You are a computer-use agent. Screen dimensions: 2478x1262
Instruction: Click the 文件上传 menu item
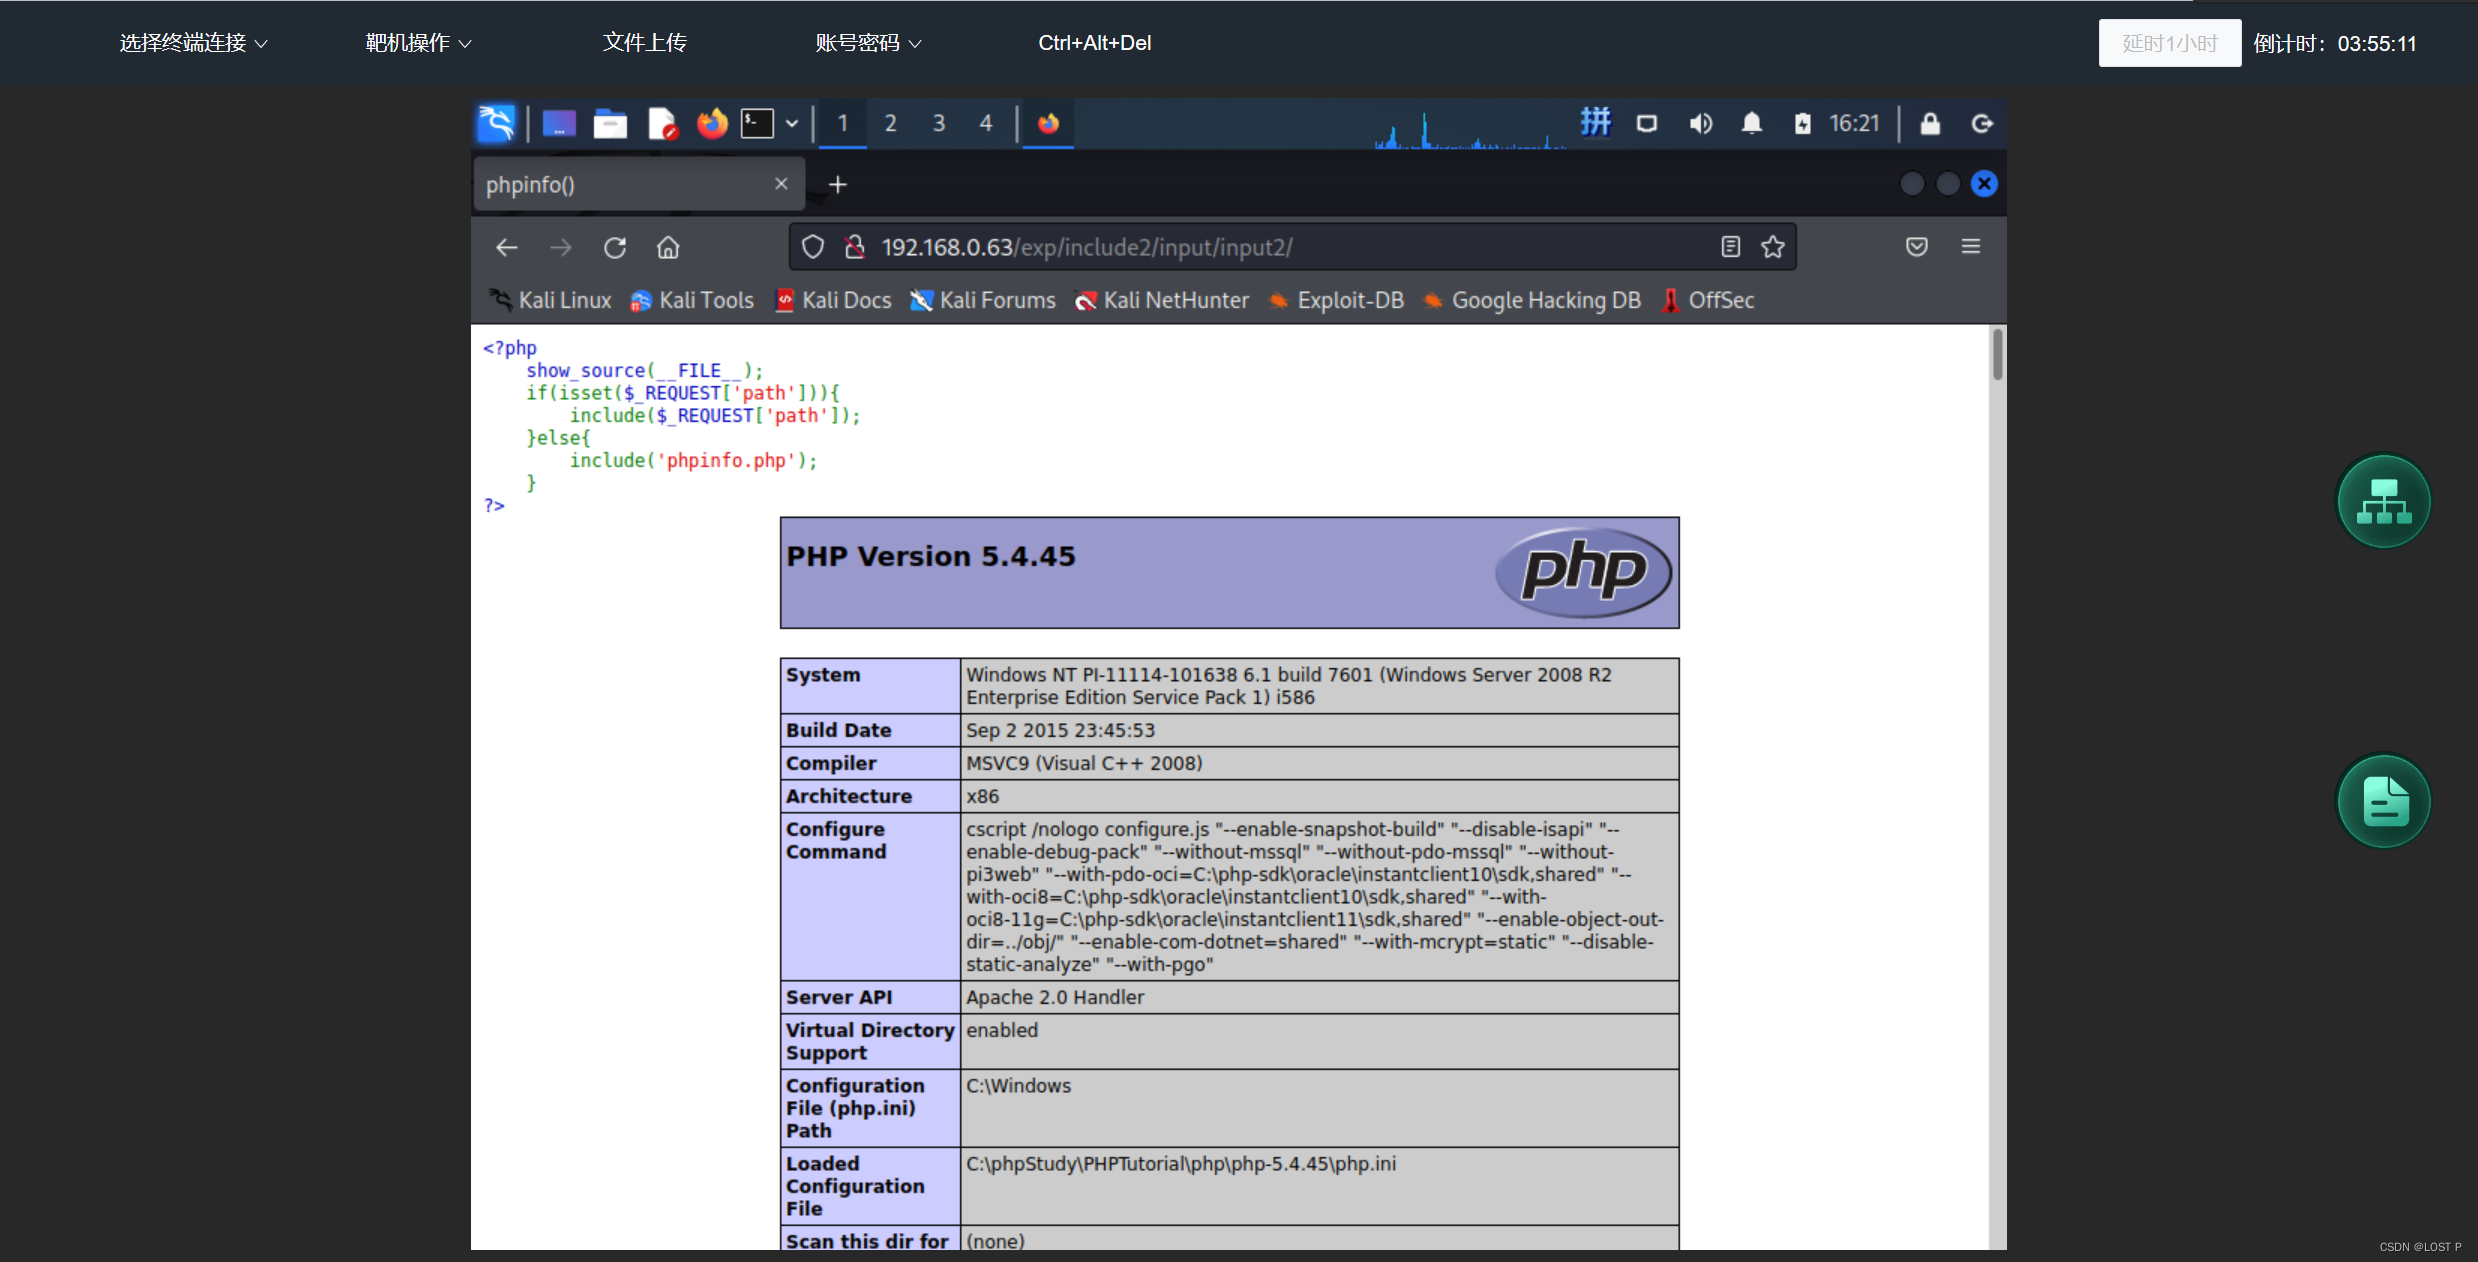point(645,43)
